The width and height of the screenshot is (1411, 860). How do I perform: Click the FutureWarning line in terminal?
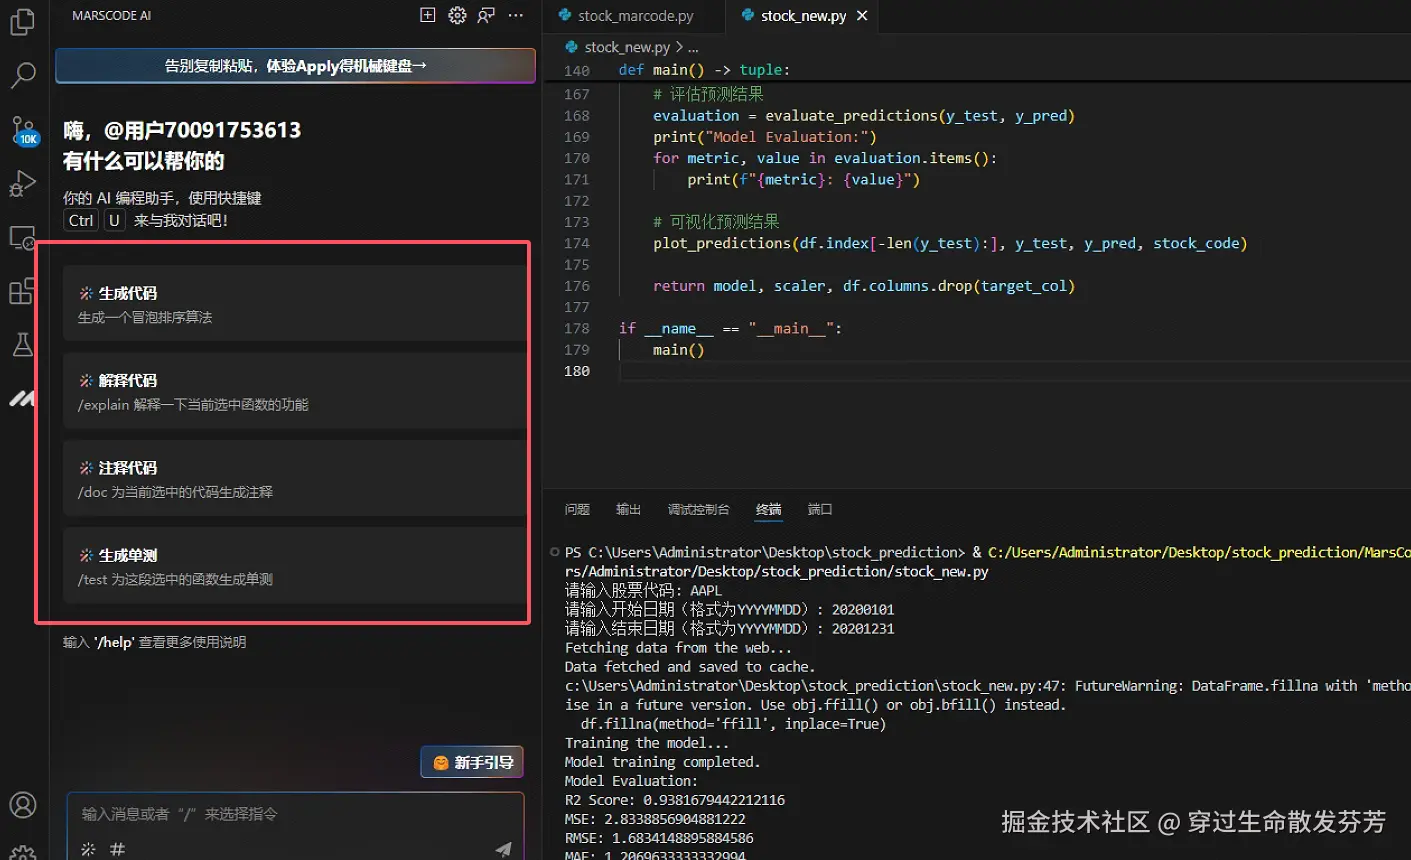[x=987, y=686]
